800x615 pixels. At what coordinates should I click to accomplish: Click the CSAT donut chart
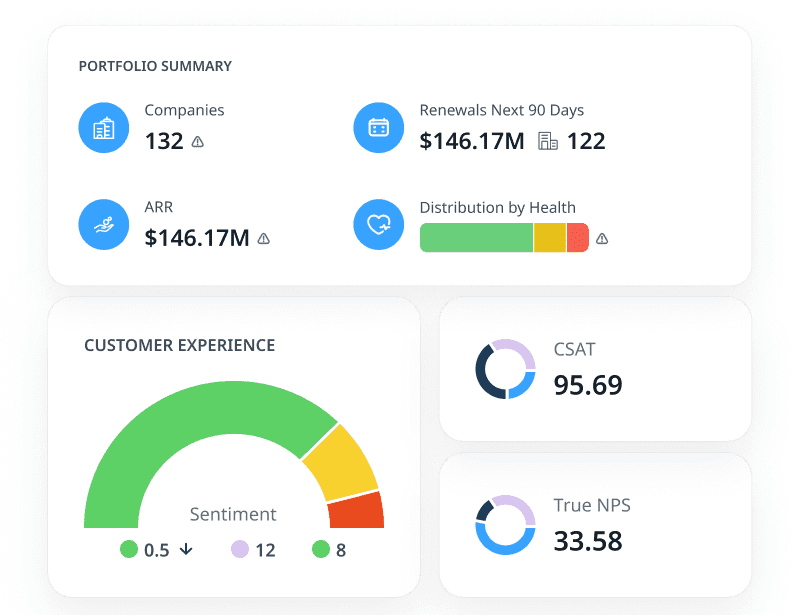505,369
